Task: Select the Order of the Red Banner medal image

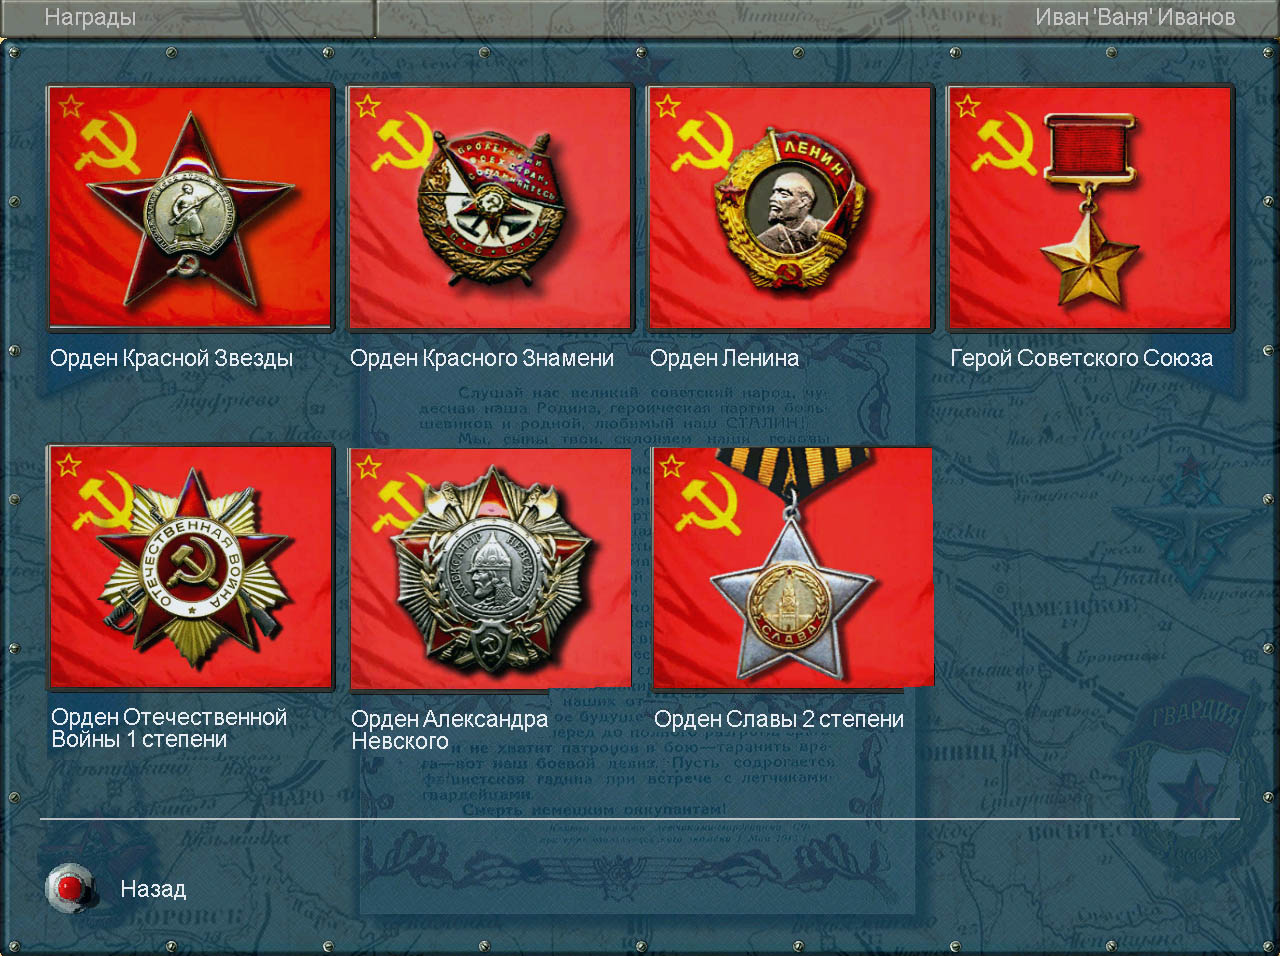Action: [x=490, y=207]
